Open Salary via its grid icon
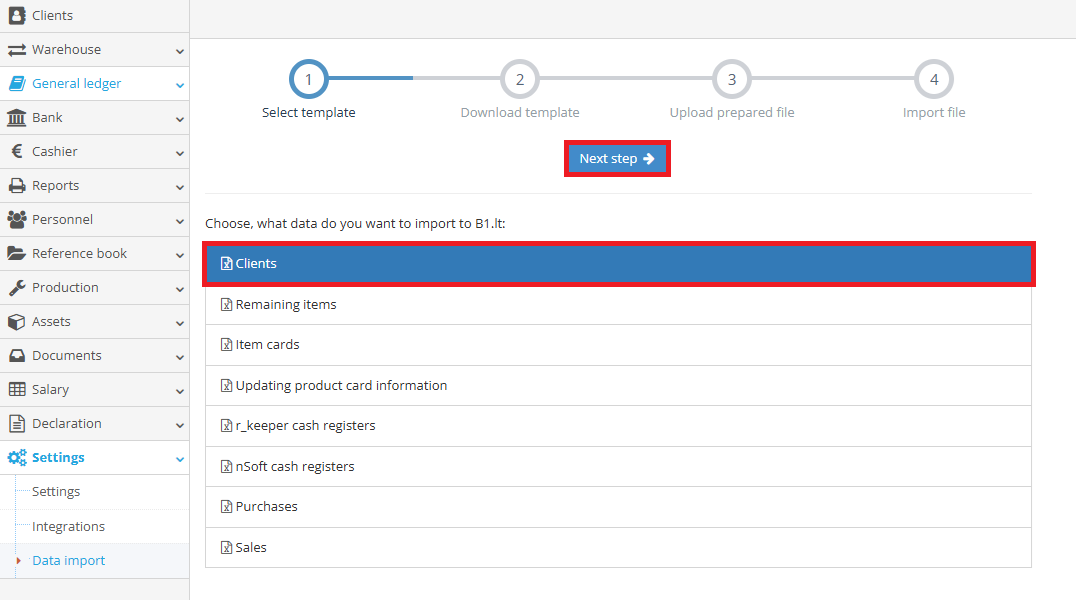 [x=16, y=389]
